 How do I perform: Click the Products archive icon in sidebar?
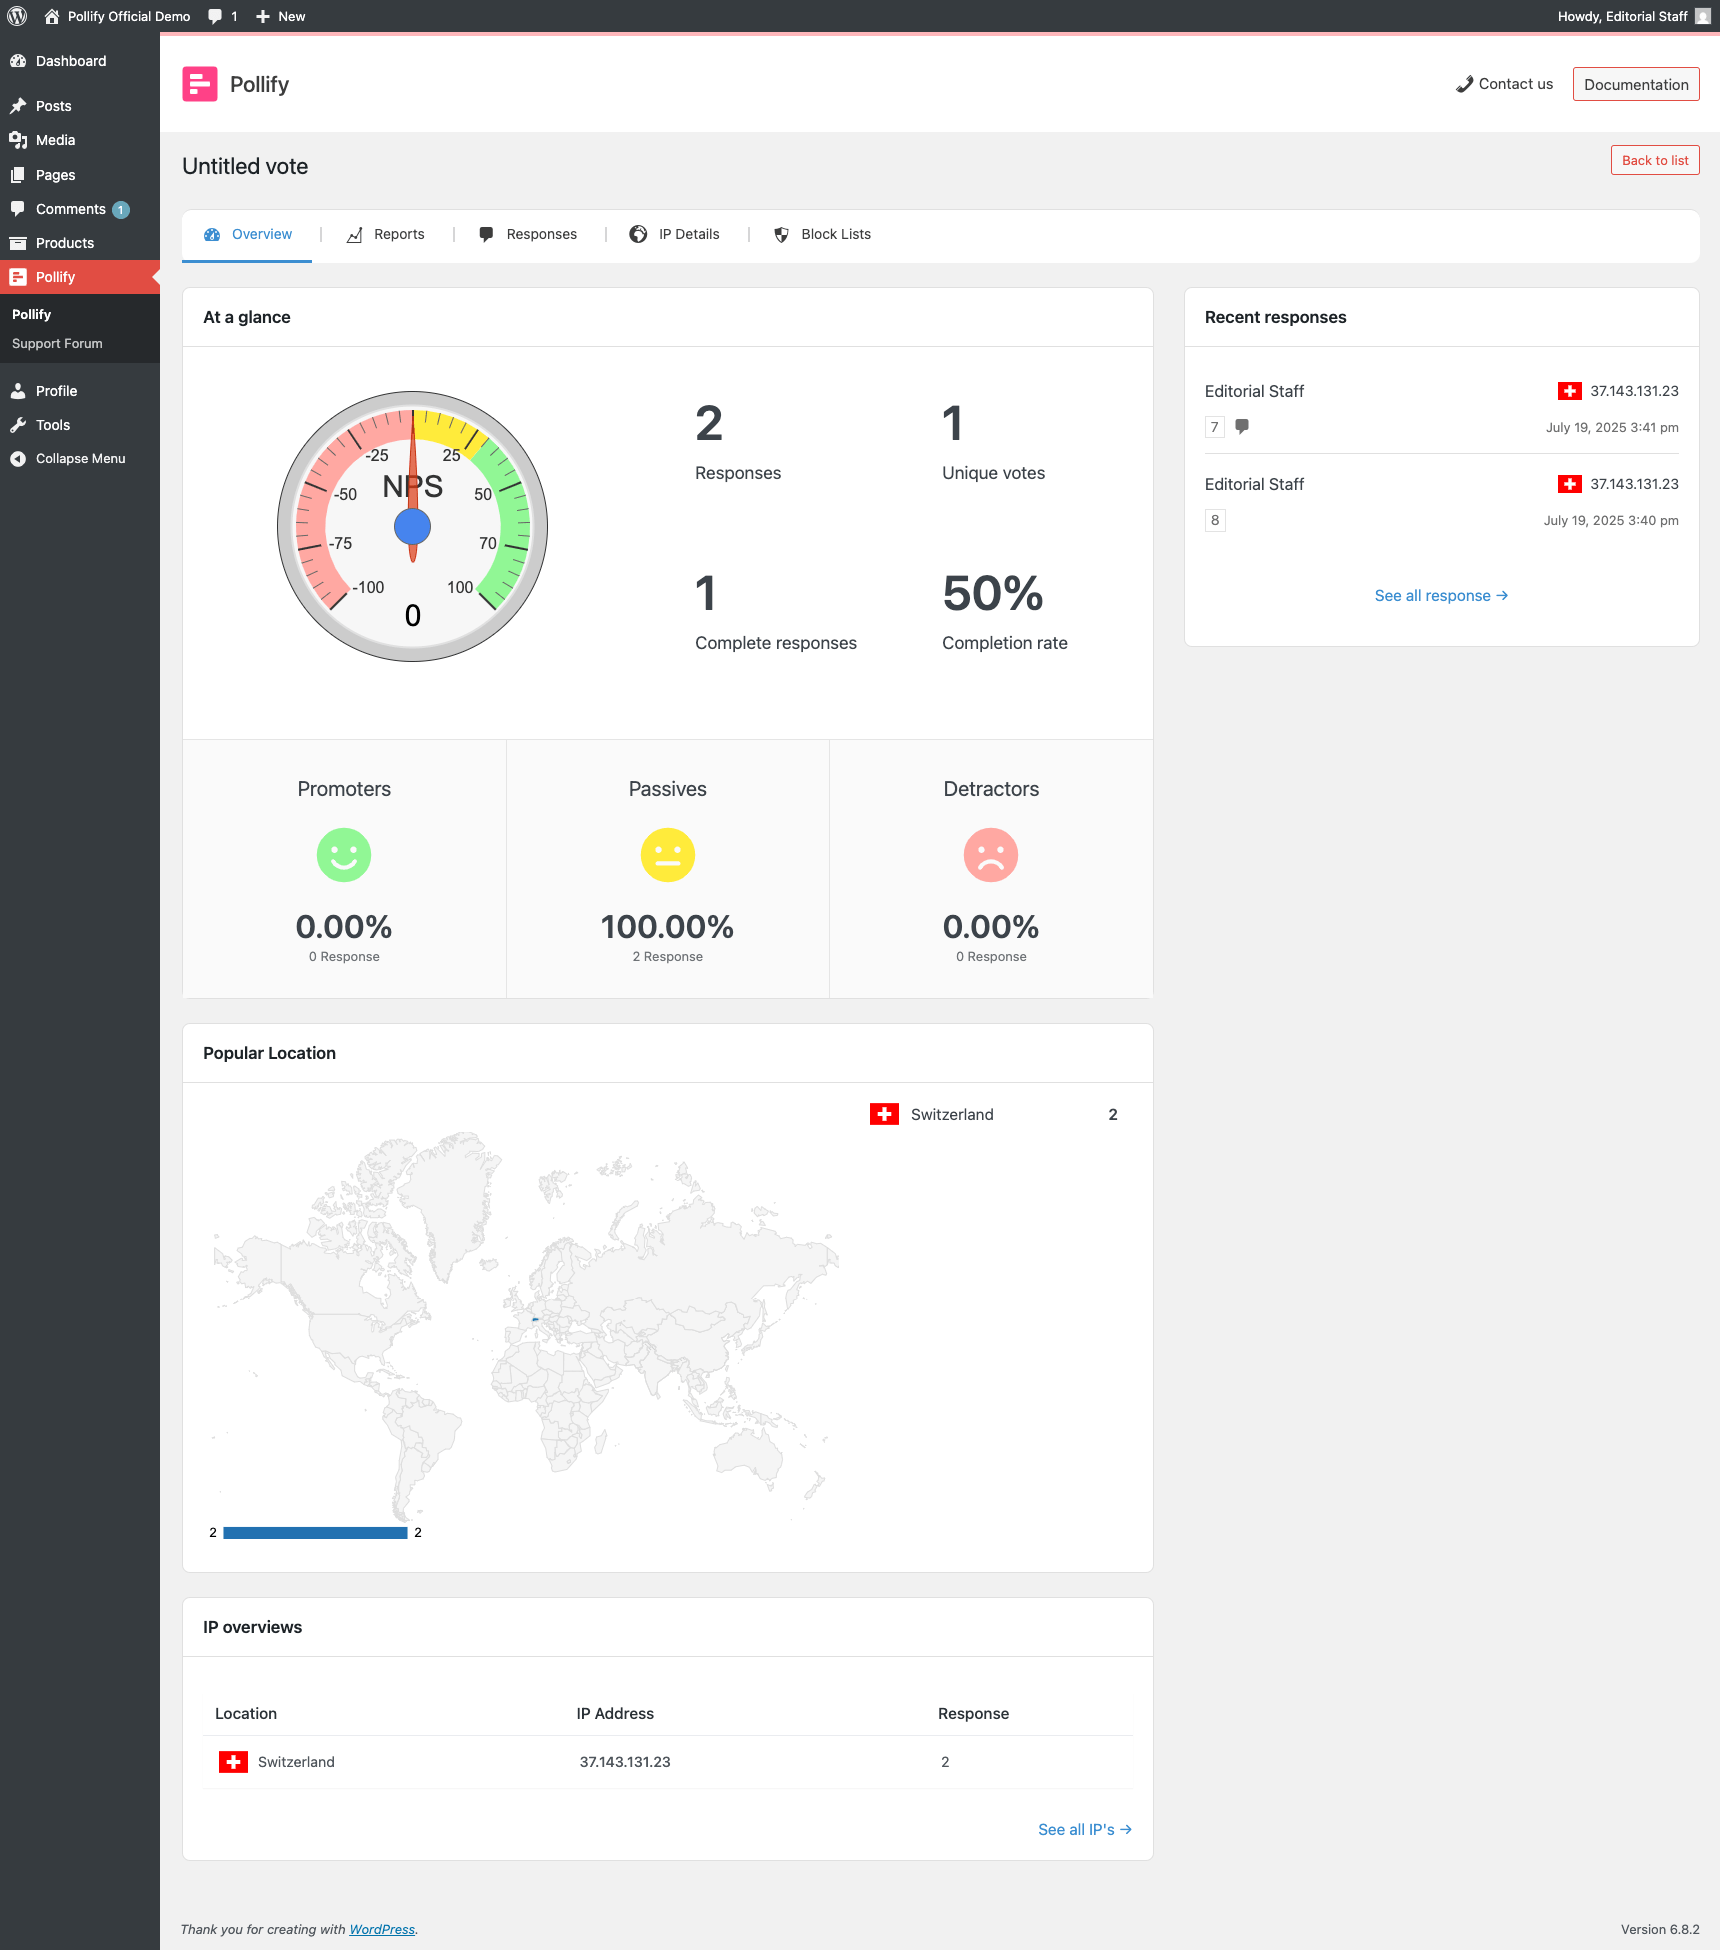tap(18, 243)
